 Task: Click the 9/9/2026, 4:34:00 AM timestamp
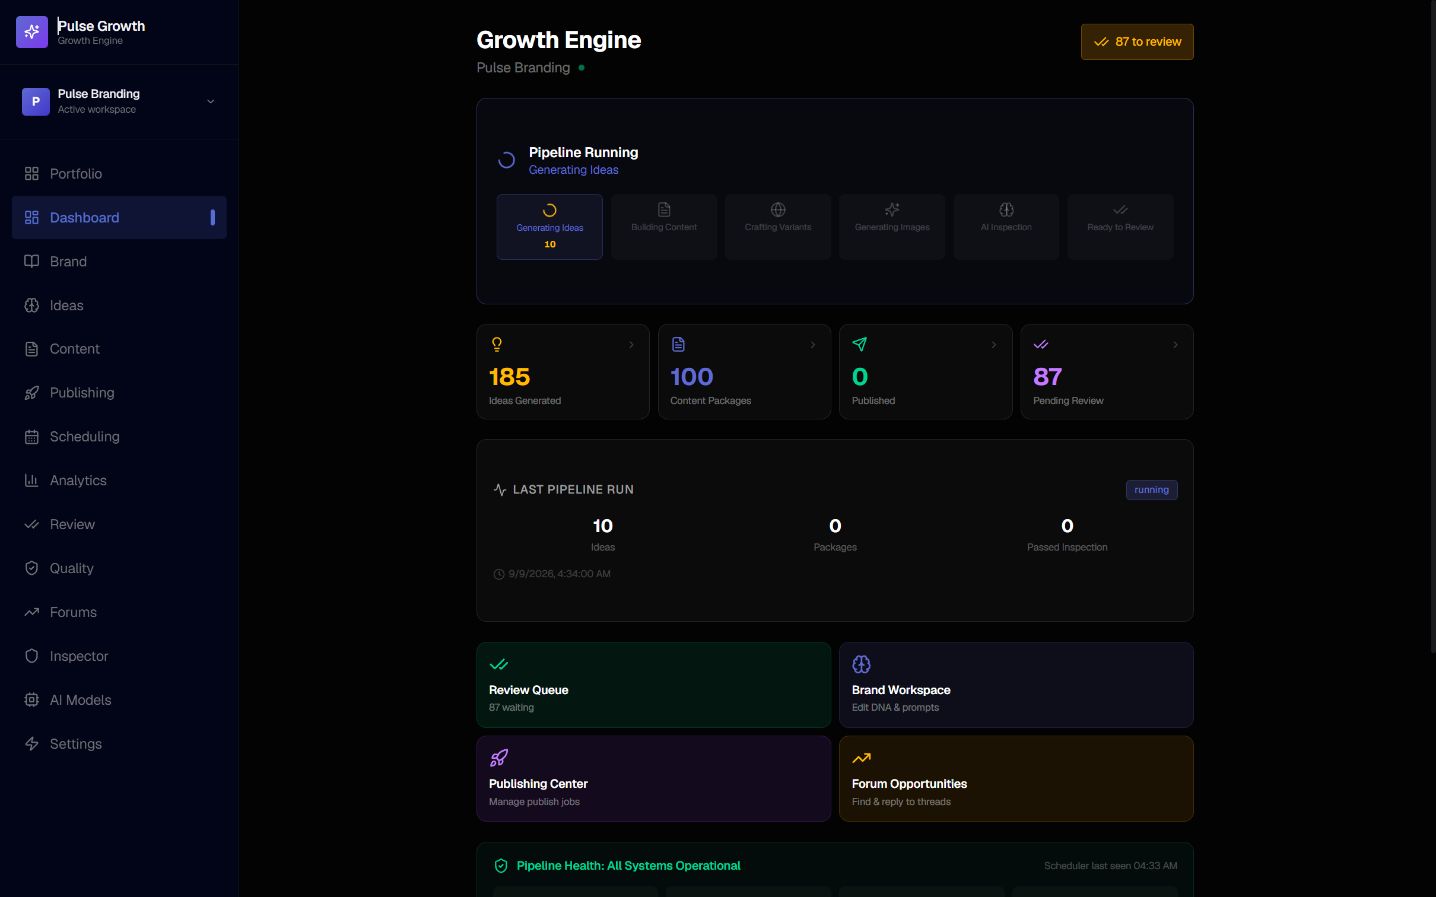coord(559,574)
